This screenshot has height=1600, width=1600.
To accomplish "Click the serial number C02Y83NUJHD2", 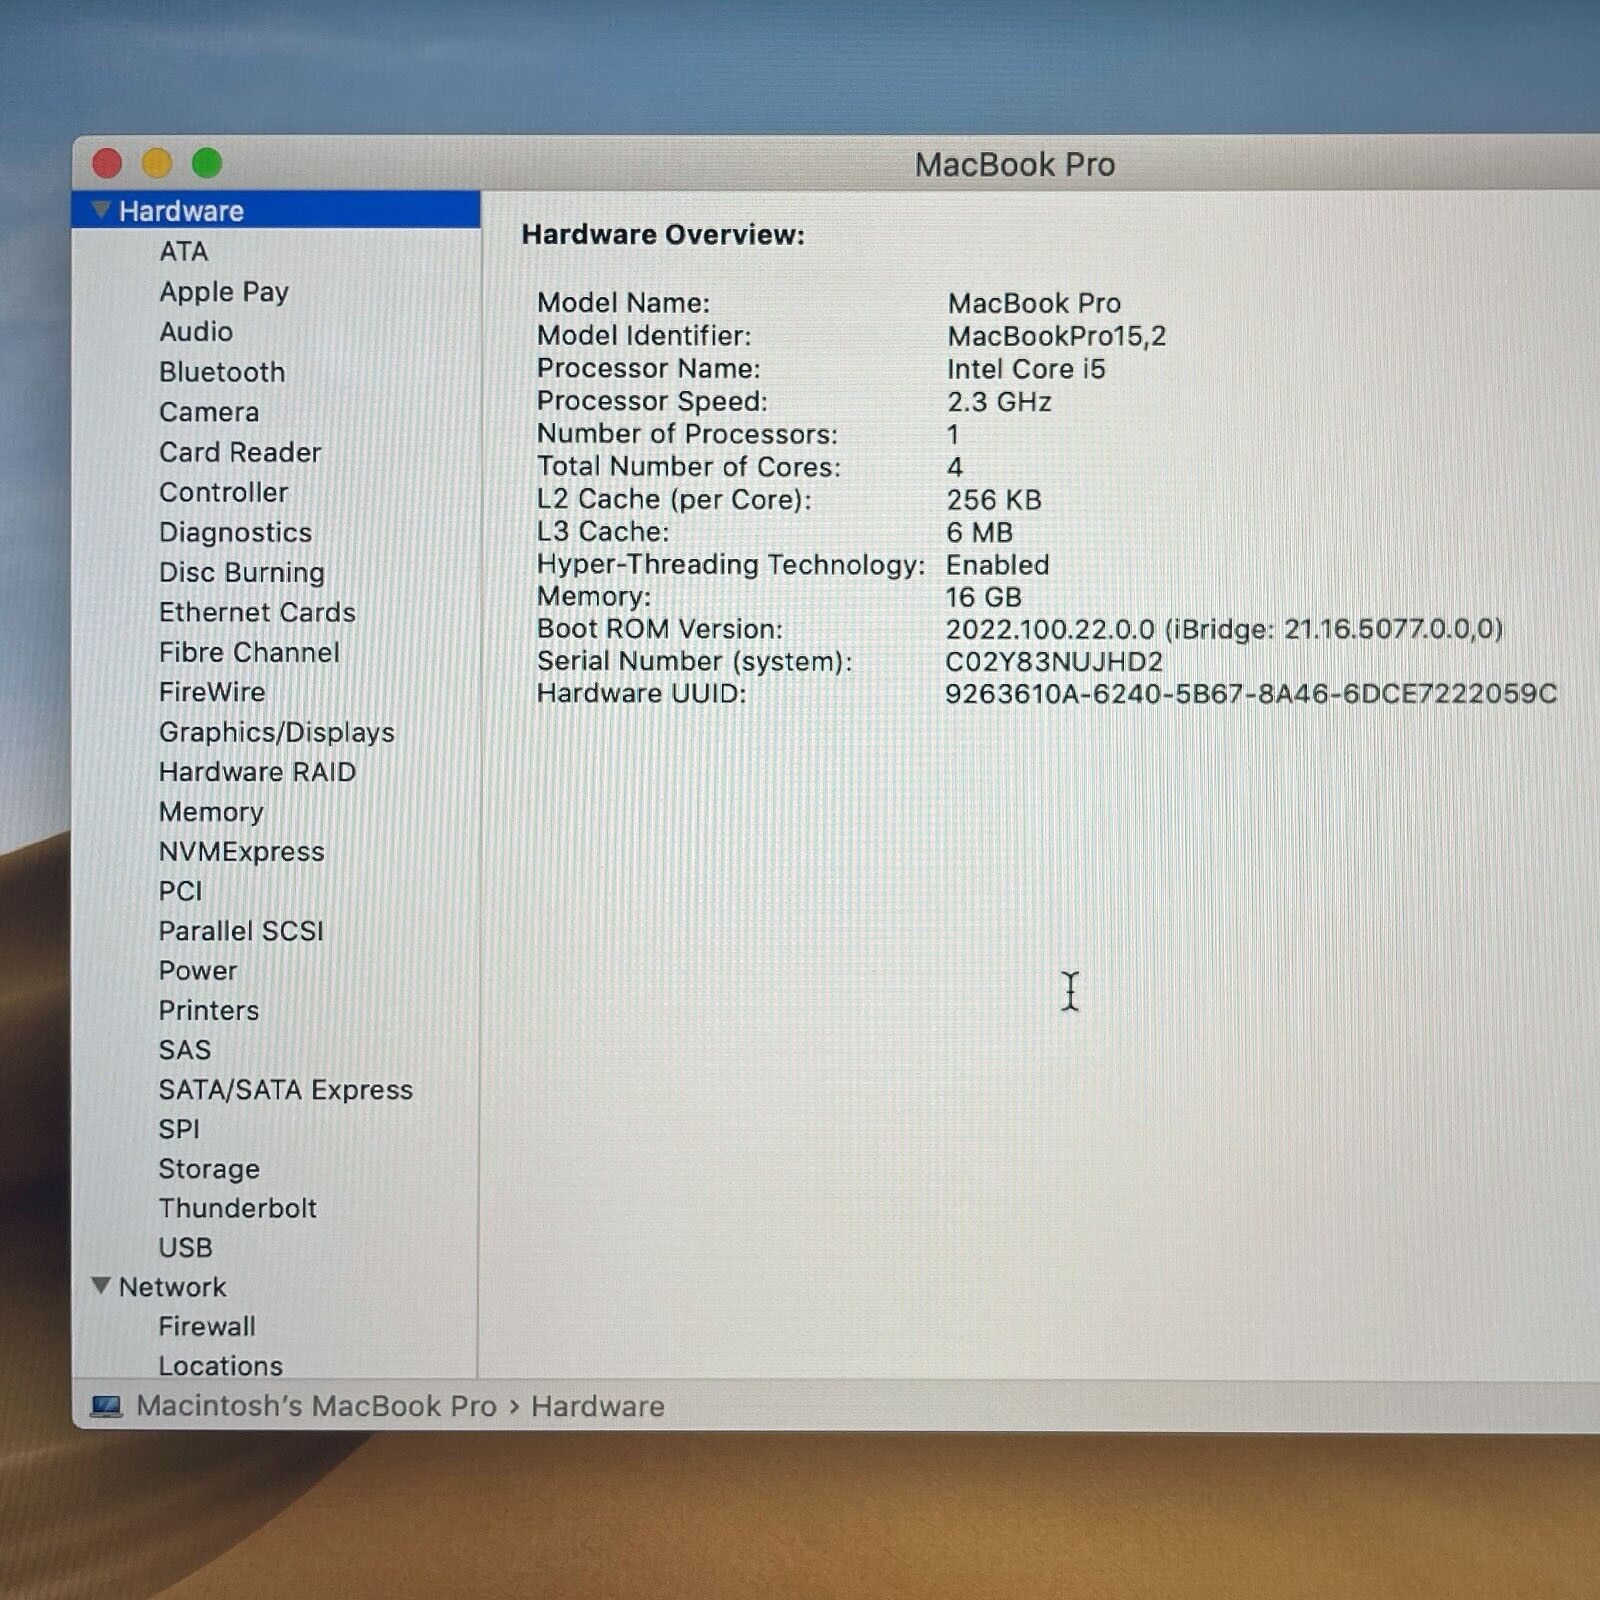I will (1054, 661).
